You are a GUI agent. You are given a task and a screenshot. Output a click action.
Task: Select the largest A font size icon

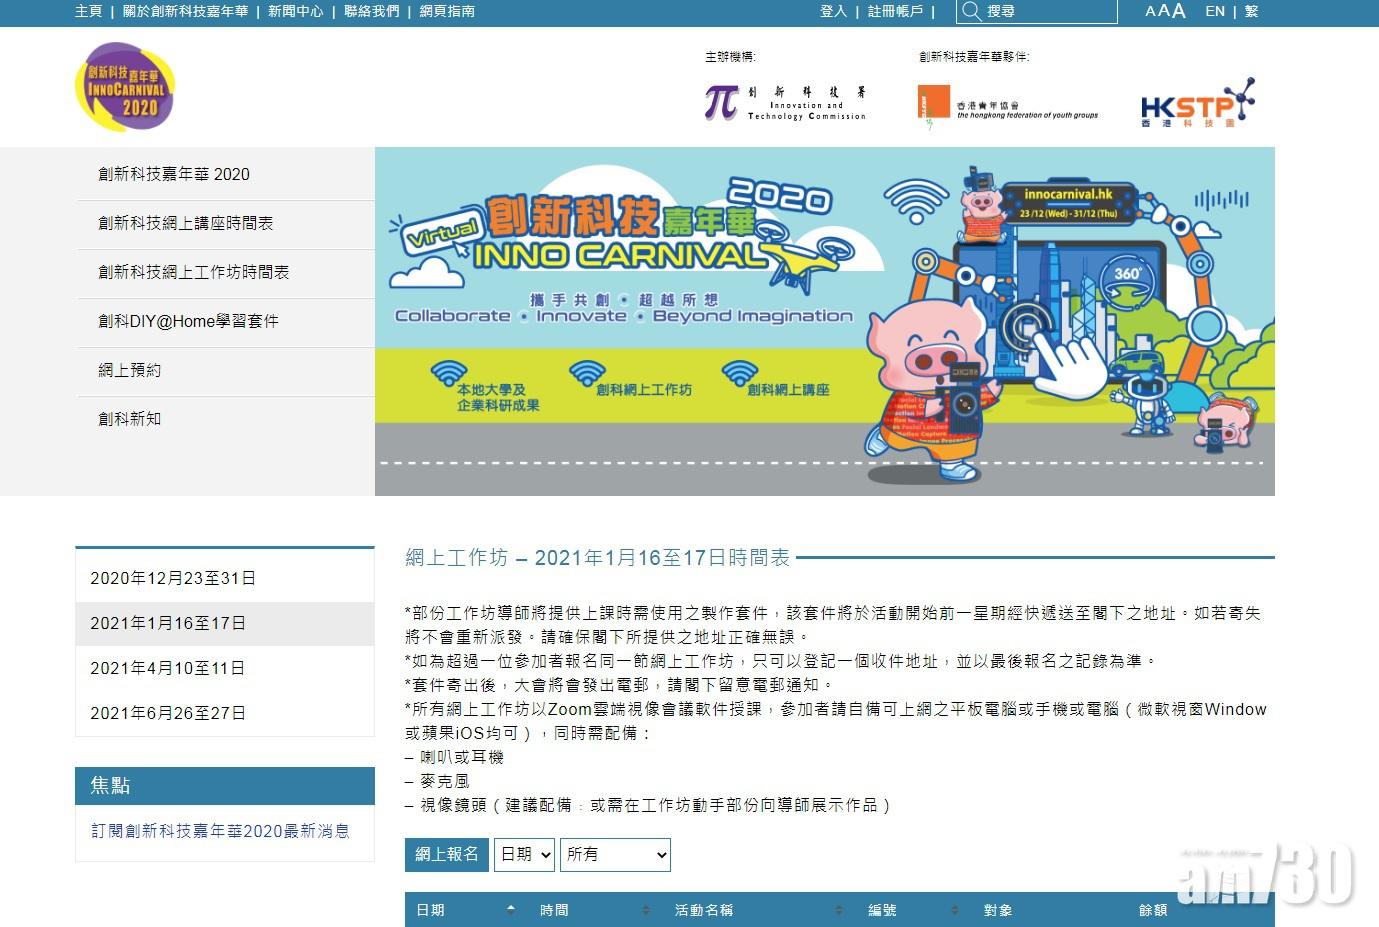point(1176,9)
